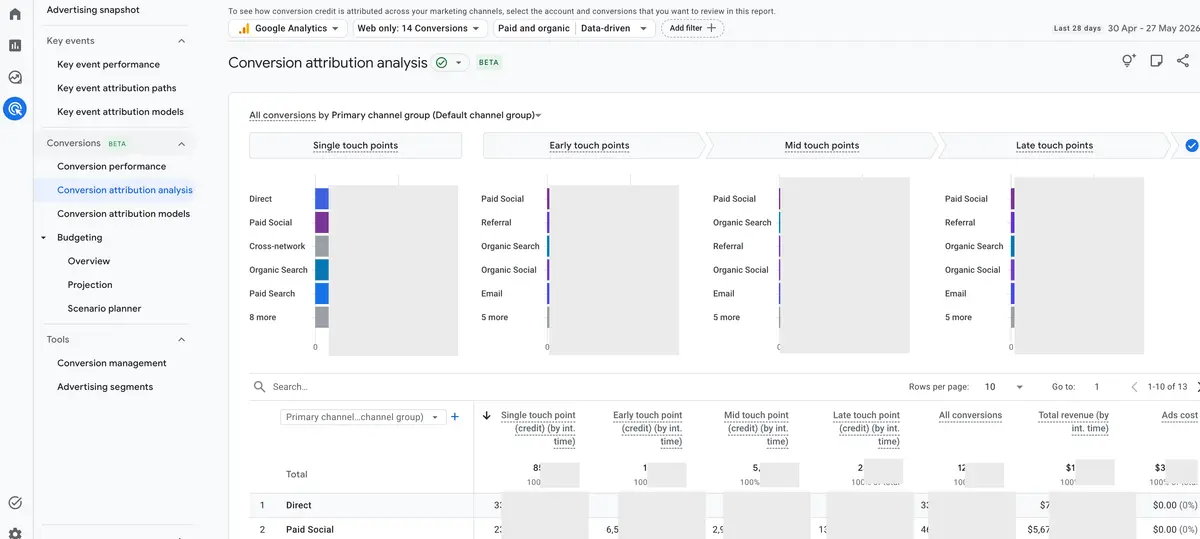Click Paid and organic filter segment
Image resolution: width=1200 pixels, height=539 pixels.
(533, 28)
